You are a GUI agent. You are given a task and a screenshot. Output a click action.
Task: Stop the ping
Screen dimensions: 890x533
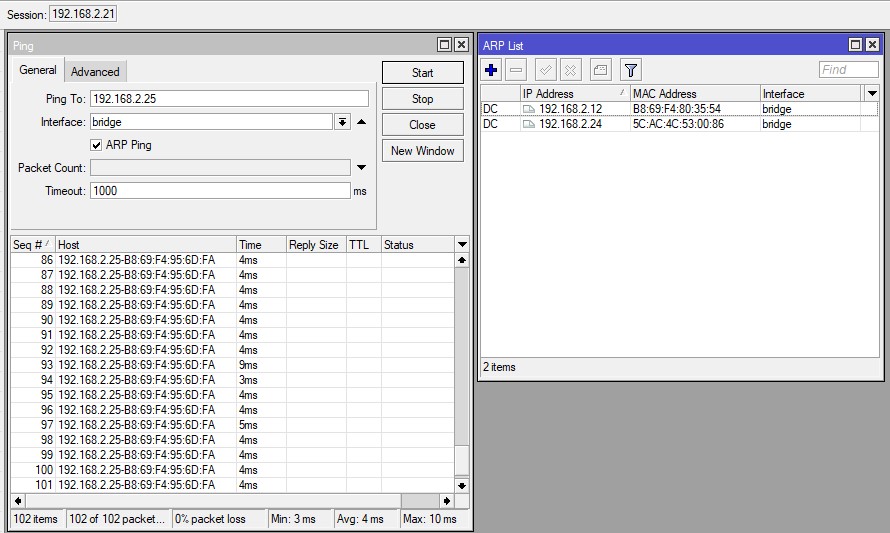tap(422, 99)
